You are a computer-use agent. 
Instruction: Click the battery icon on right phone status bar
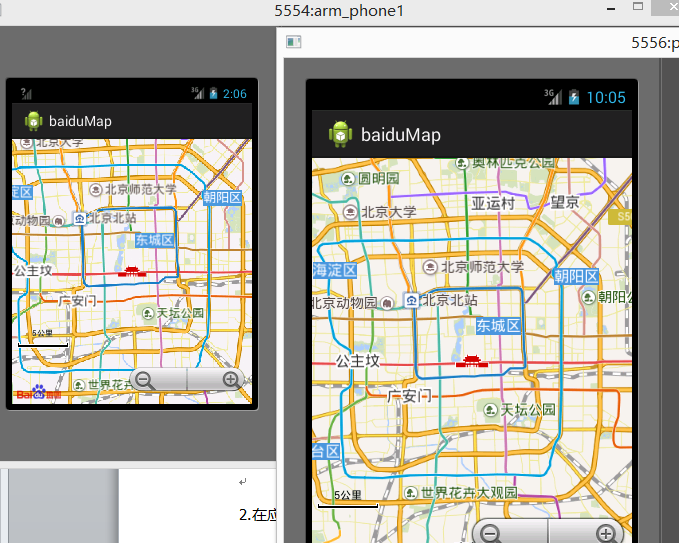(x=574, y=97)
